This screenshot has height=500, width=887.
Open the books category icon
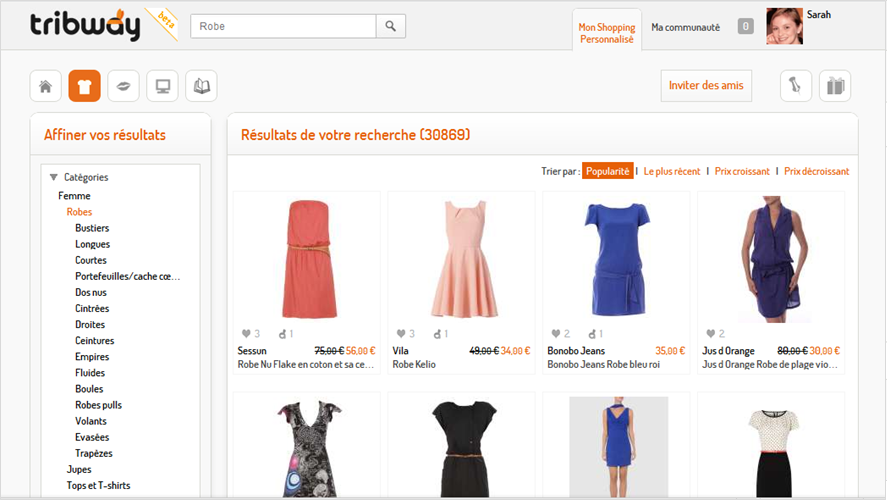201,86
